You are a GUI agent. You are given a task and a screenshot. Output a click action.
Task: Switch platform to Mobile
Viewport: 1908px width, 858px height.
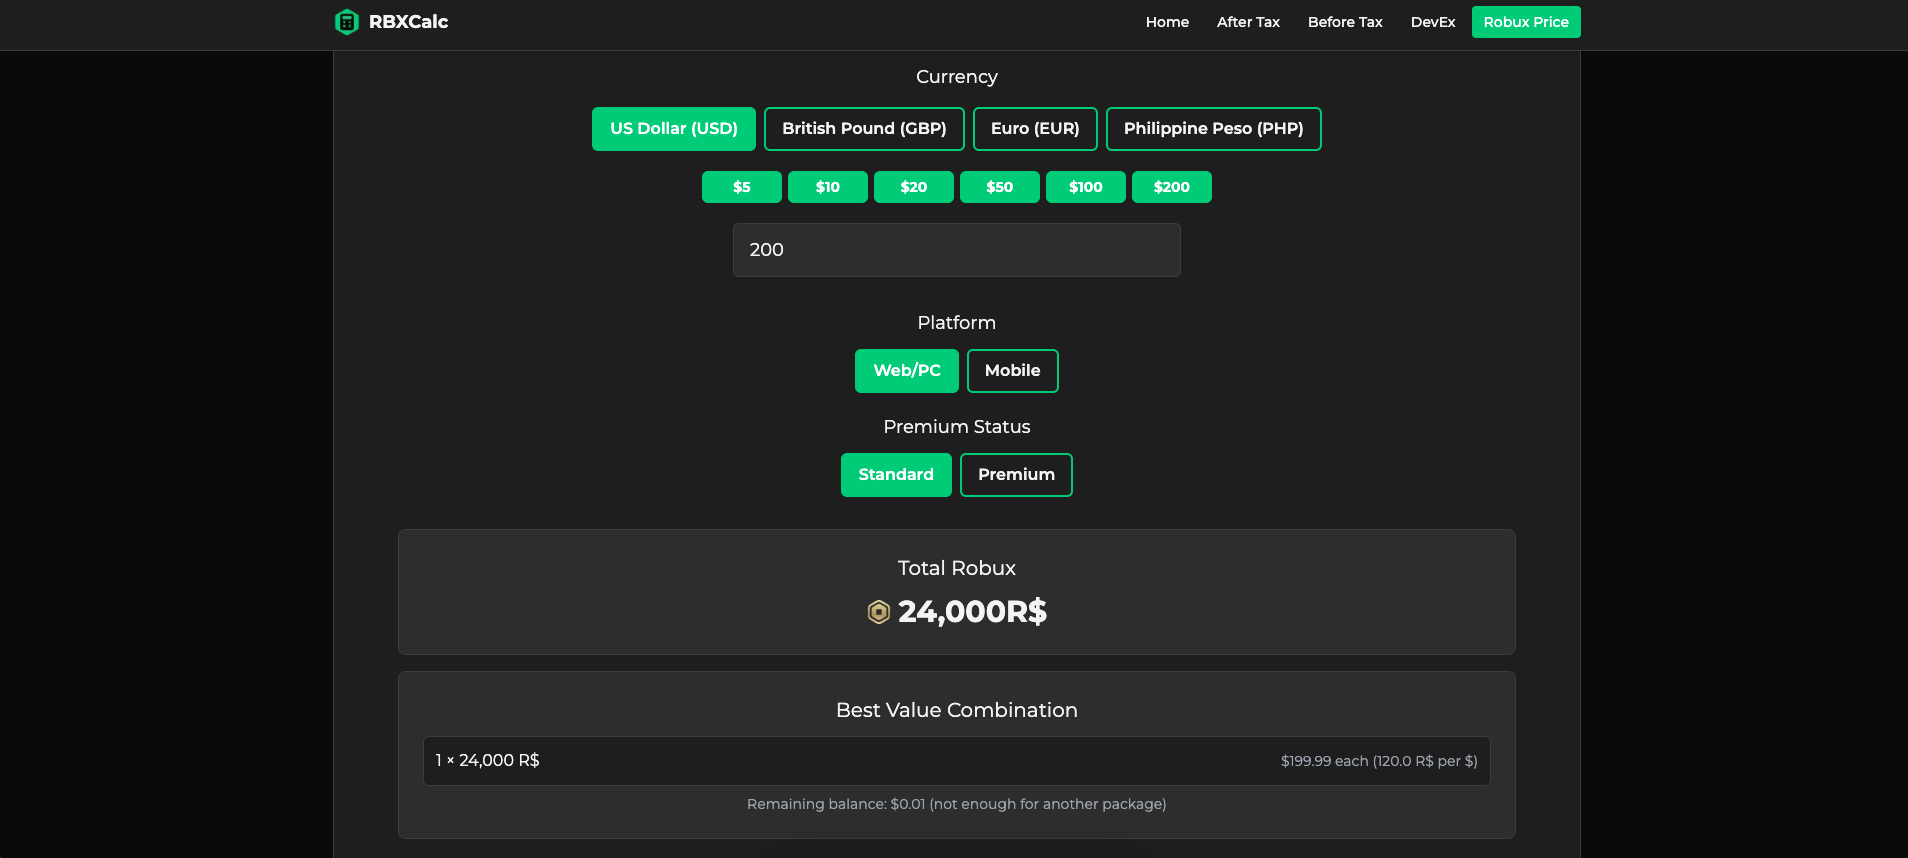(x=1013, y=371)
